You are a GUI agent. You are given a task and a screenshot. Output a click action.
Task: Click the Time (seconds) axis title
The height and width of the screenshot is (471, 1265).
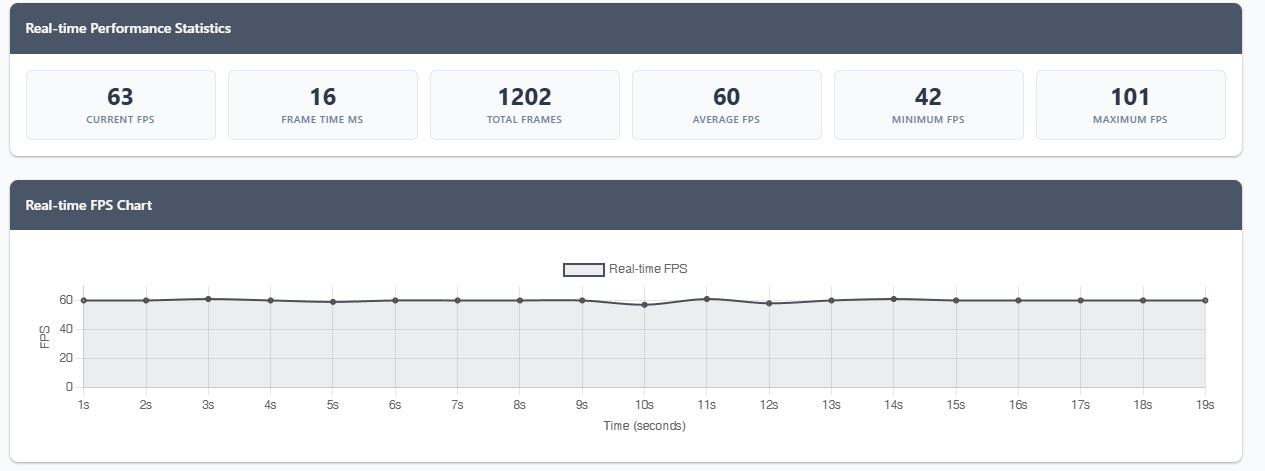(644, 426)
